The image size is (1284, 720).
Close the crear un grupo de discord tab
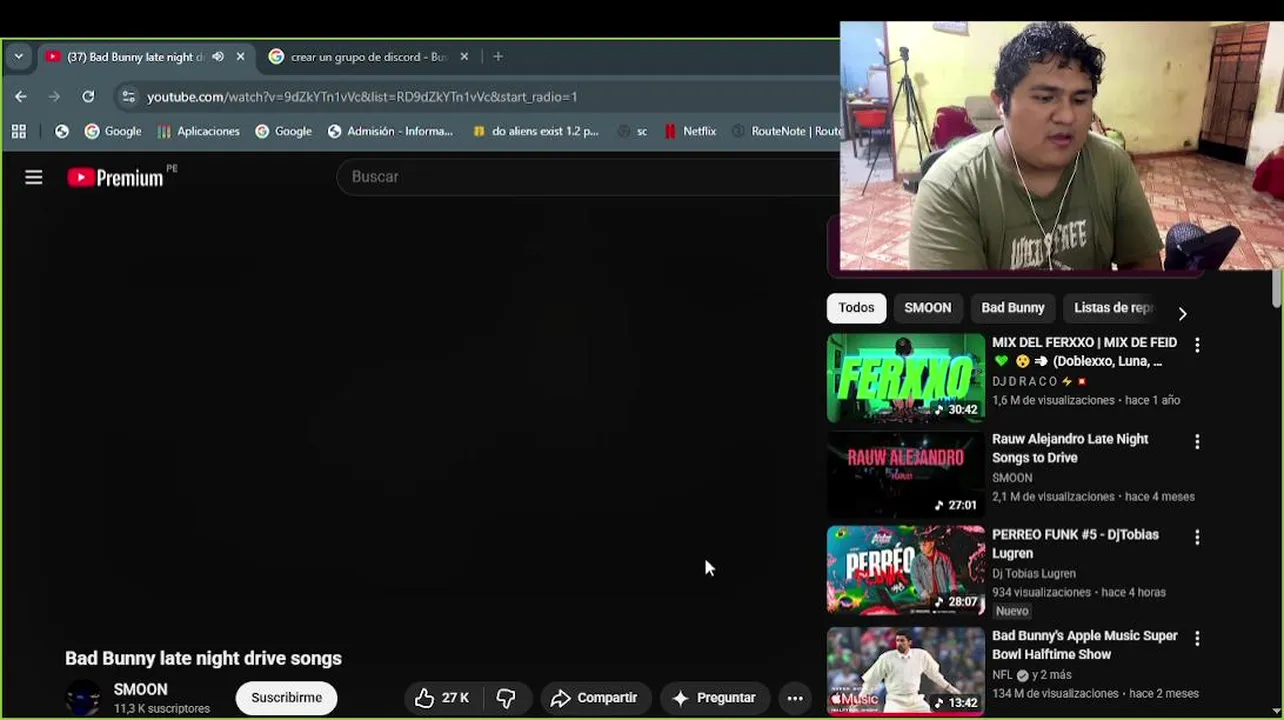coord(464,57)
